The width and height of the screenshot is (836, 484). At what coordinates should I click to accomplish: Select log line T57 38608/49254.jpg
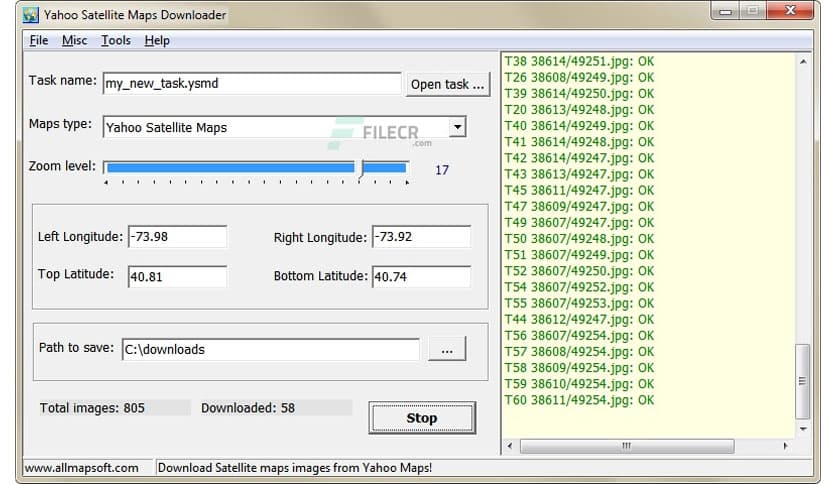tap(579, 351)
